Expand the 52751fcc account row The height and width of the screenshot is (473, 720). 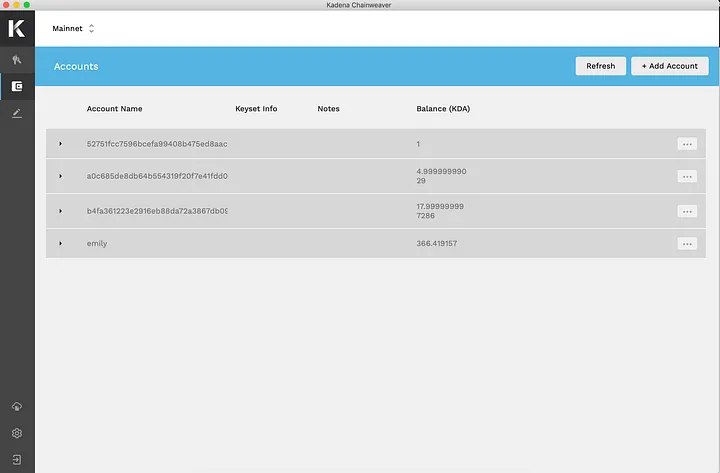[60, 144]
